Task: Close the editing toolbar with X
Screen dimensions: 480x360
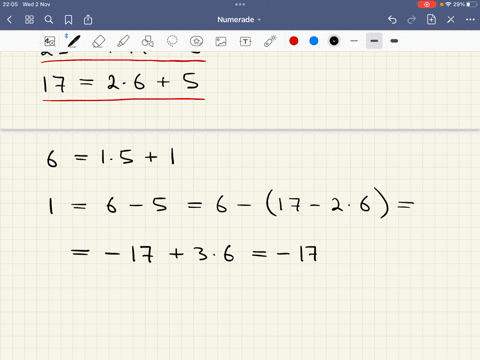Action: [451, 20]
